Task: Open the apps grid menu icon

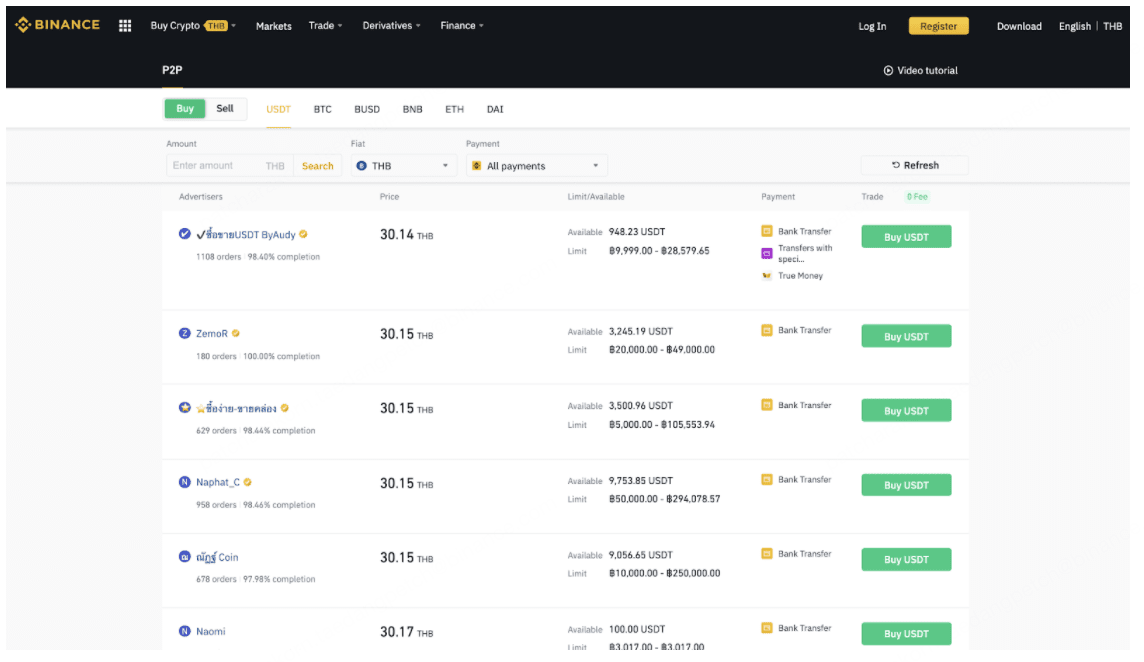Action: point(125,26)
